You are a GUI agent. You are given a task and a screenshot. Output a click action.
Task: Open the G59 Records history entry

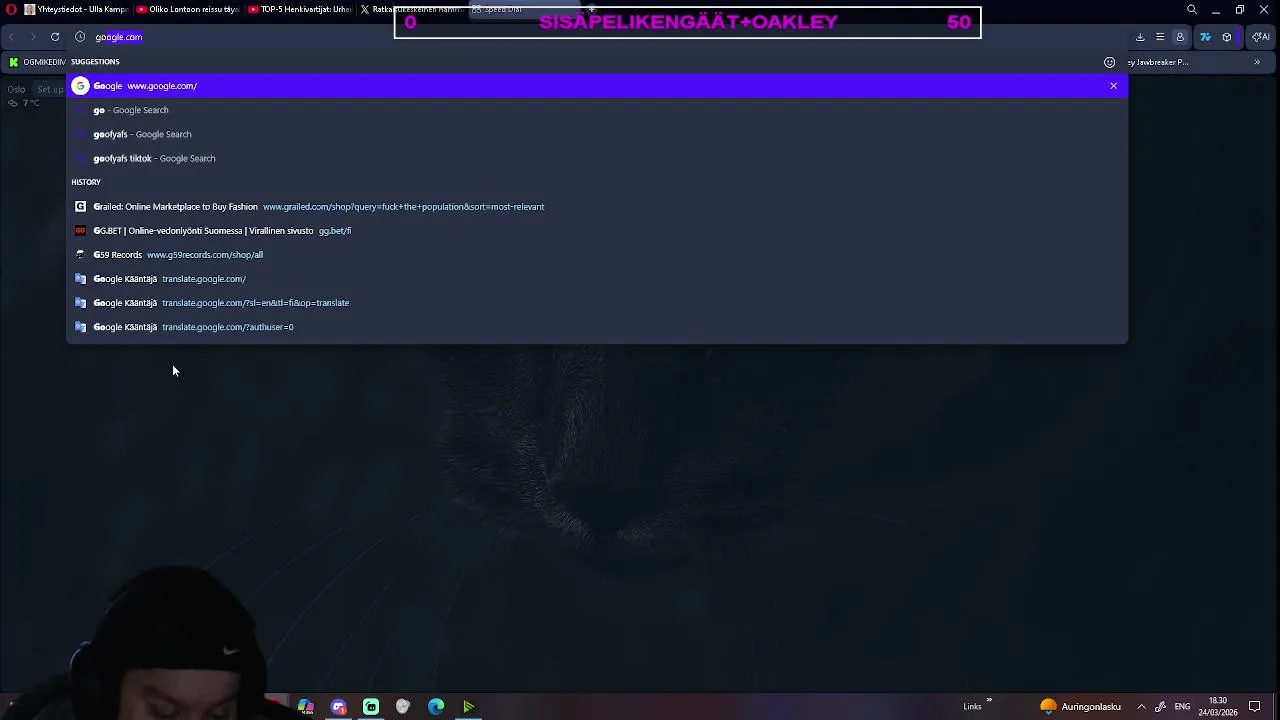(597, 255)
